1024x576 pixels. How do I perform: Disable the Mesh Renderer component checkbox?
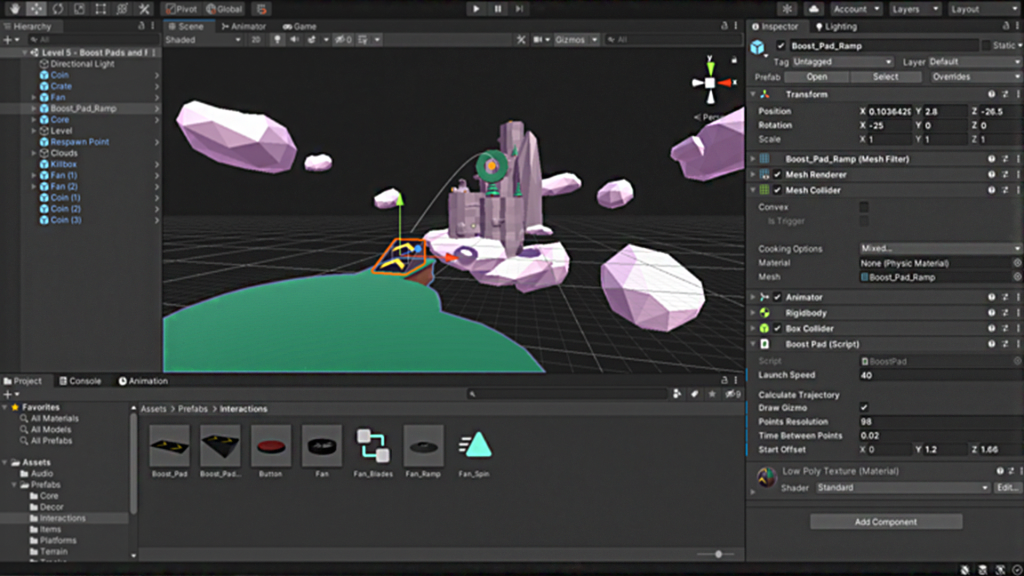pos(777,175)
